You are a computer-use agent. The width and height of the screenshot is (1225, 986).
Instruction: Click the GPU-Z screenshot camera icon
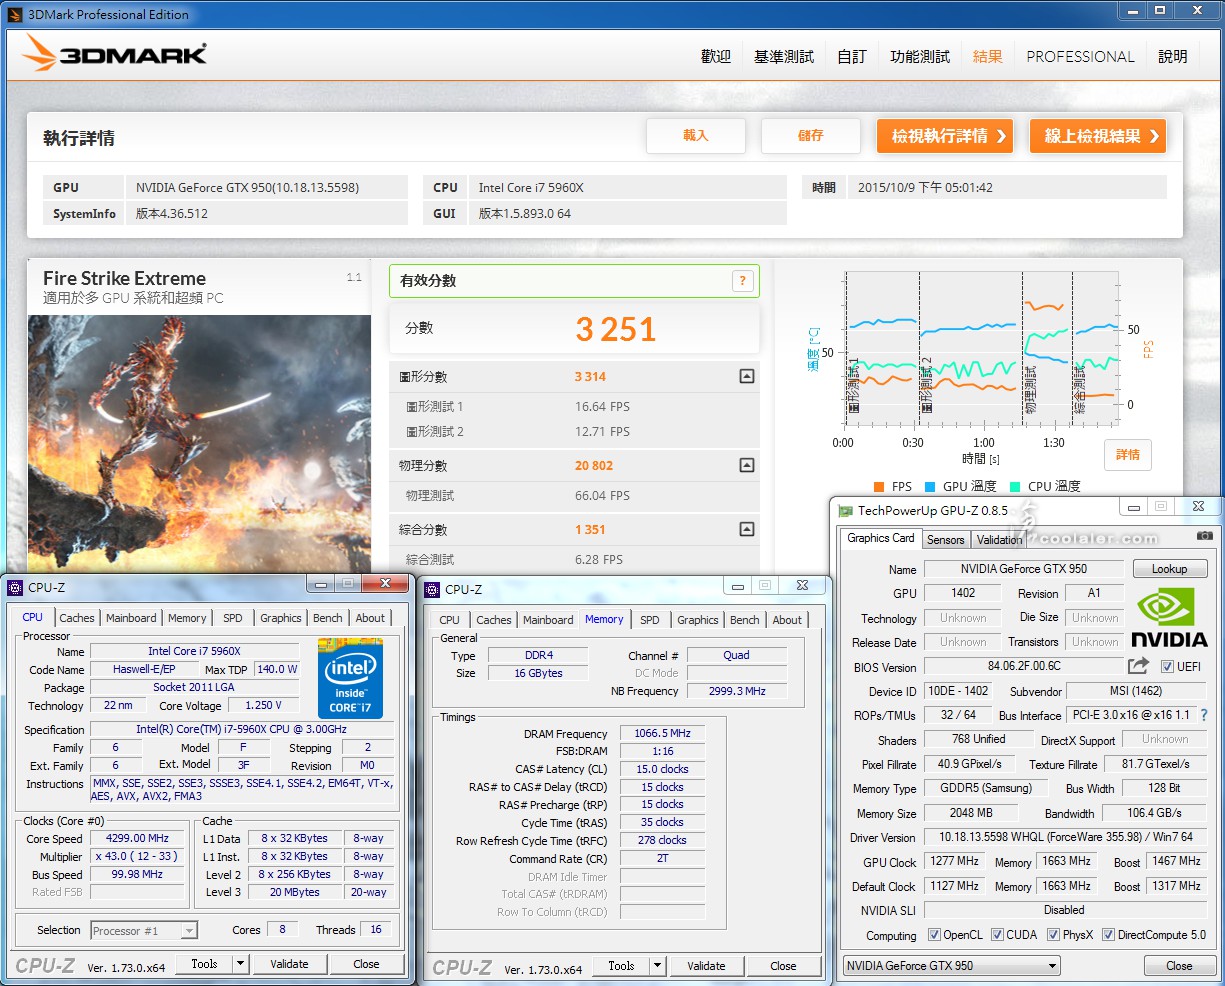(1204, 536)
